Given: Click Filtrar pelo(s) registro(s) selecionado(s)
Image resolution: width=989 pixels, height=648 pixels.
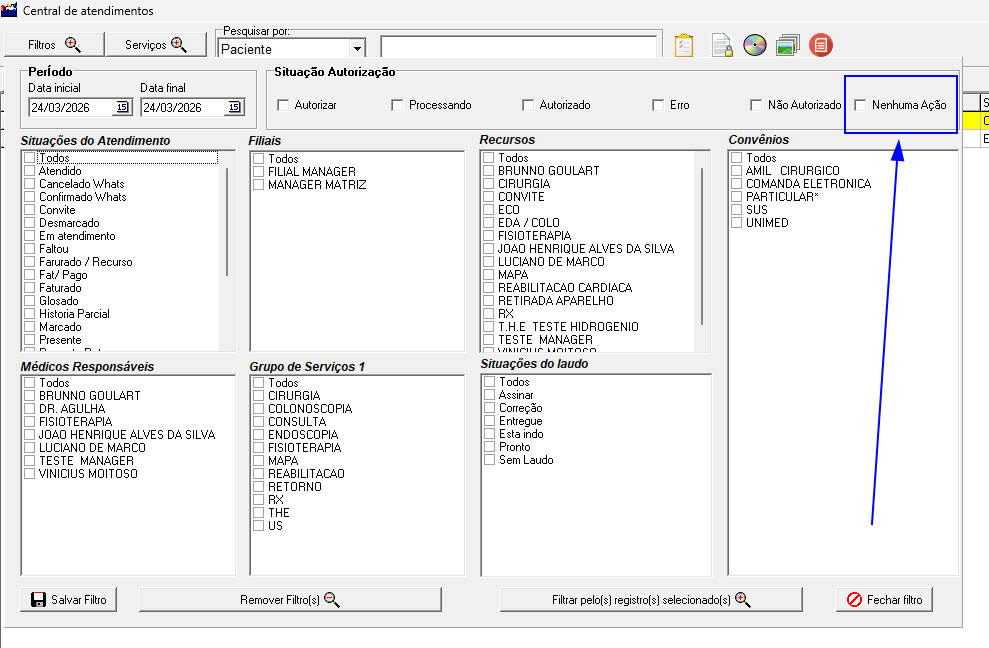Looking at the screenshot, I should [x=651, y=599].
